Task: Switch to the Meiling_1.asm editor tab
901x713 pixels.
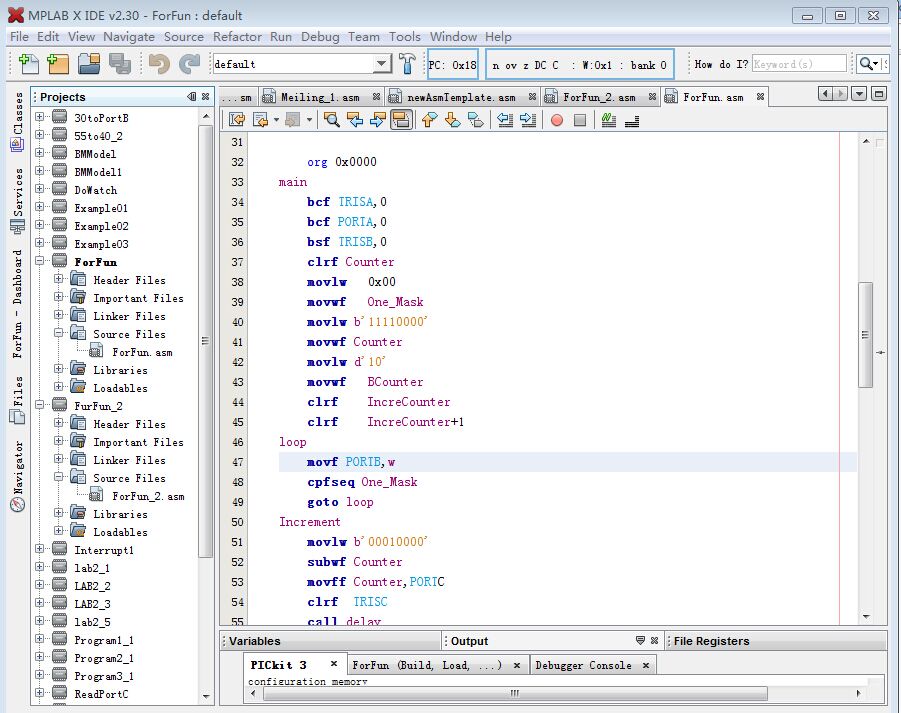Action: [319, 97]
